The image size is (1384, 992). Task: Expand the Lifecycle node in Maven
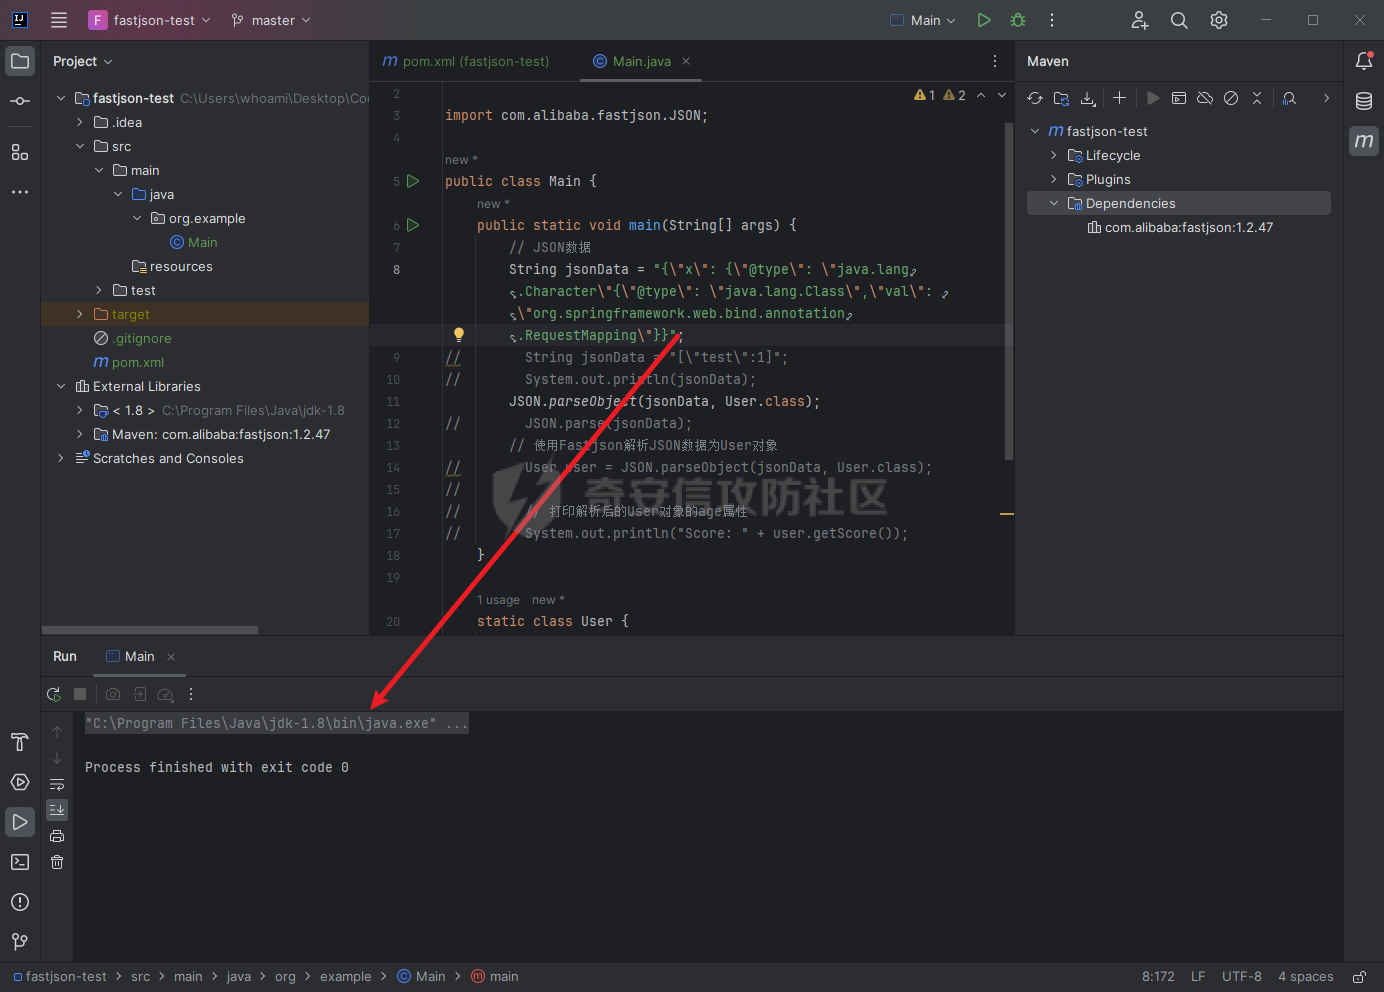[x=1054, y=155]
